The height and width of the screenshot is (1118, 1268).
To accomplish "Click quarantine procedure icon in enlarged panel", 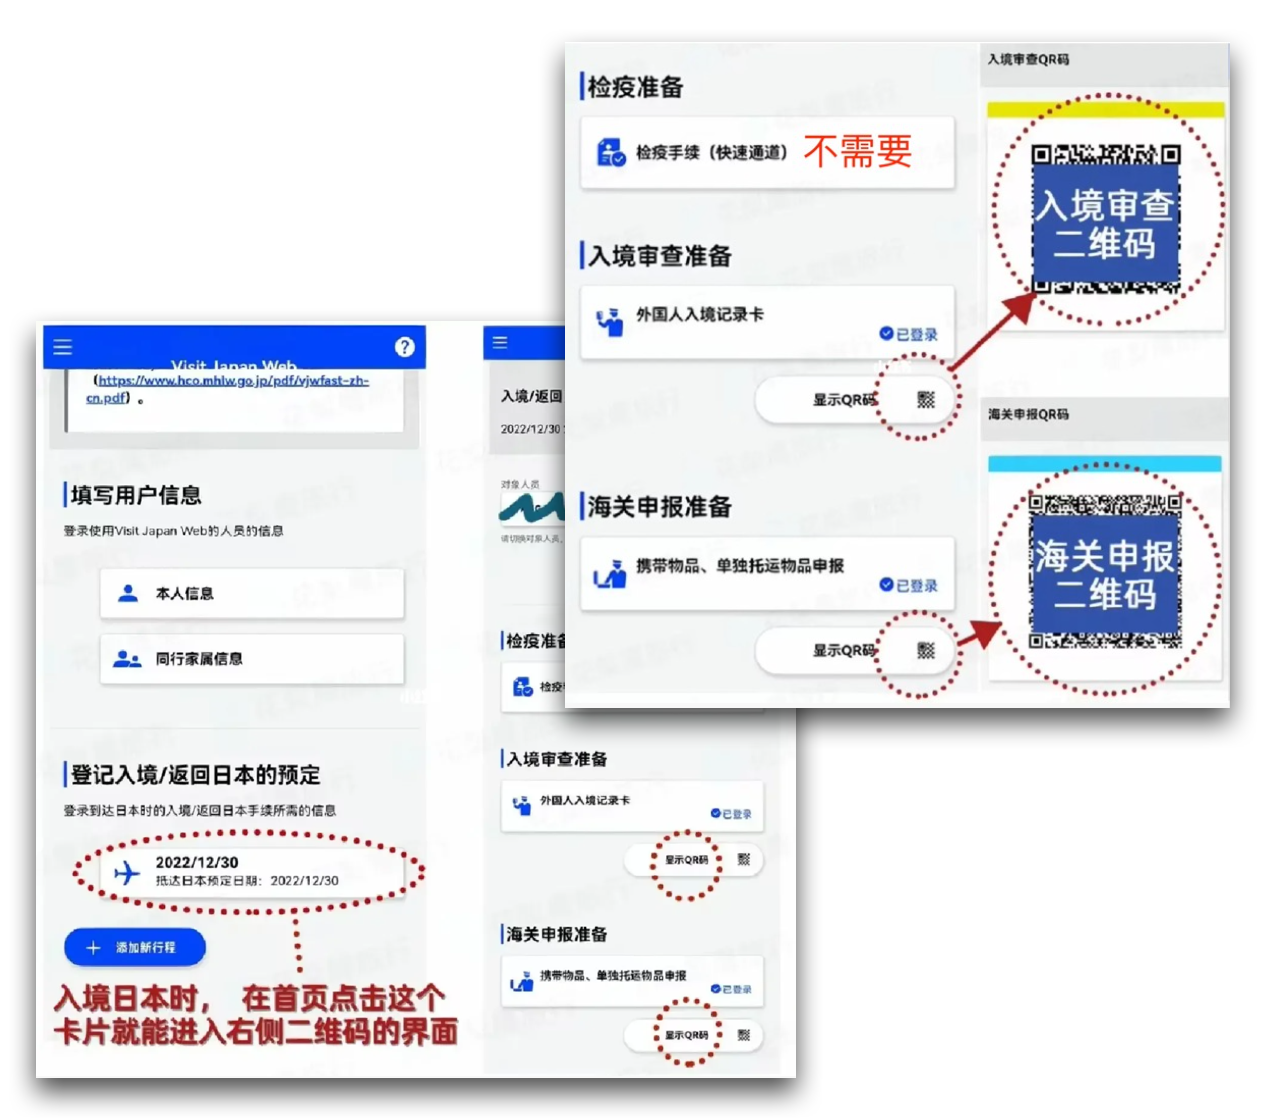I will pyautogui.click(x=610, y=153).
